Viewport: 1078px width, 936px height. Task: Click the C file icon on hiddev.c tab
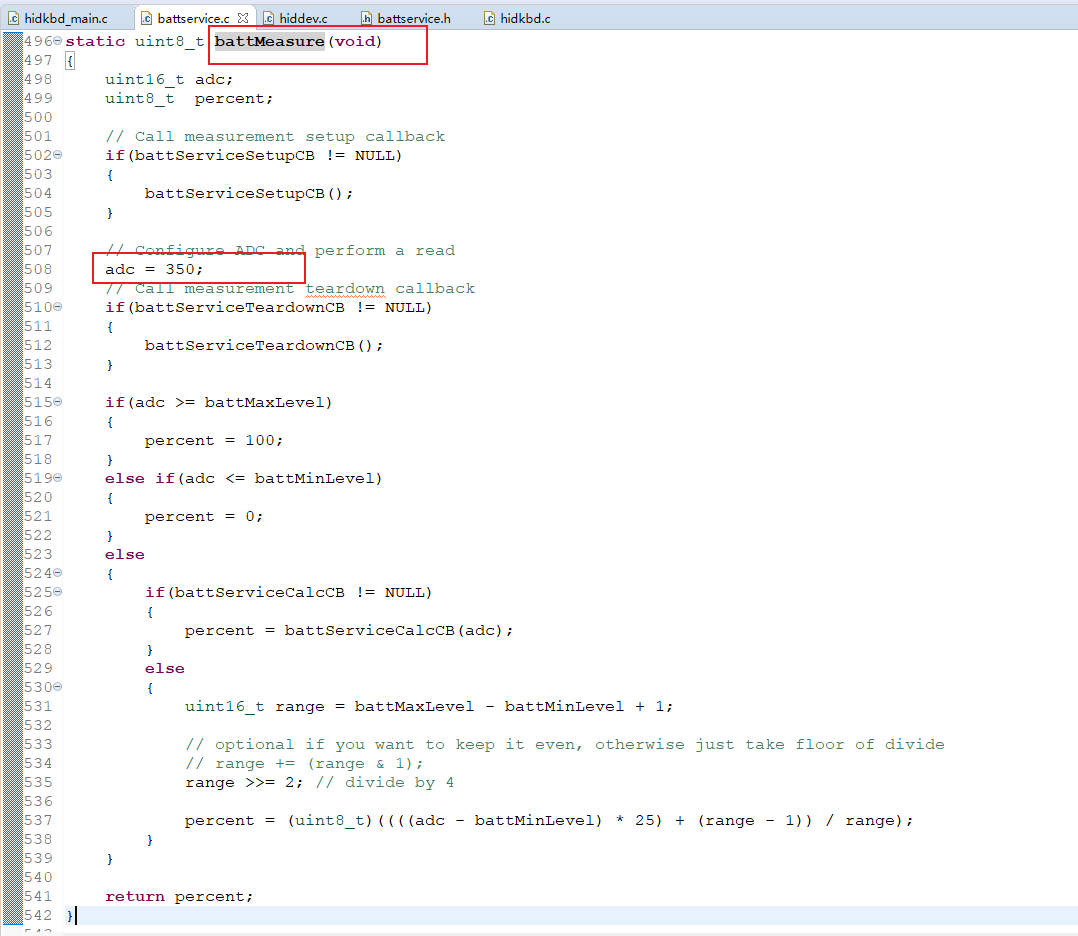(269, 18)
